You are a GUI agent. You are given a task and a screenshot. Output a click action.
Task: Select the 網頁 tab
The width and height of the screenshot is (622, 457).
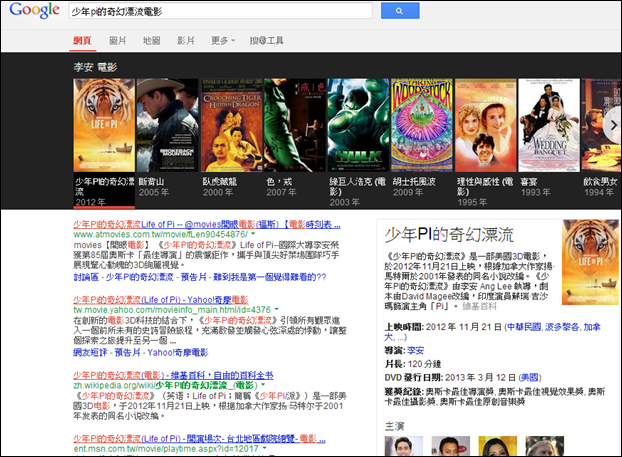coord(83,40)
